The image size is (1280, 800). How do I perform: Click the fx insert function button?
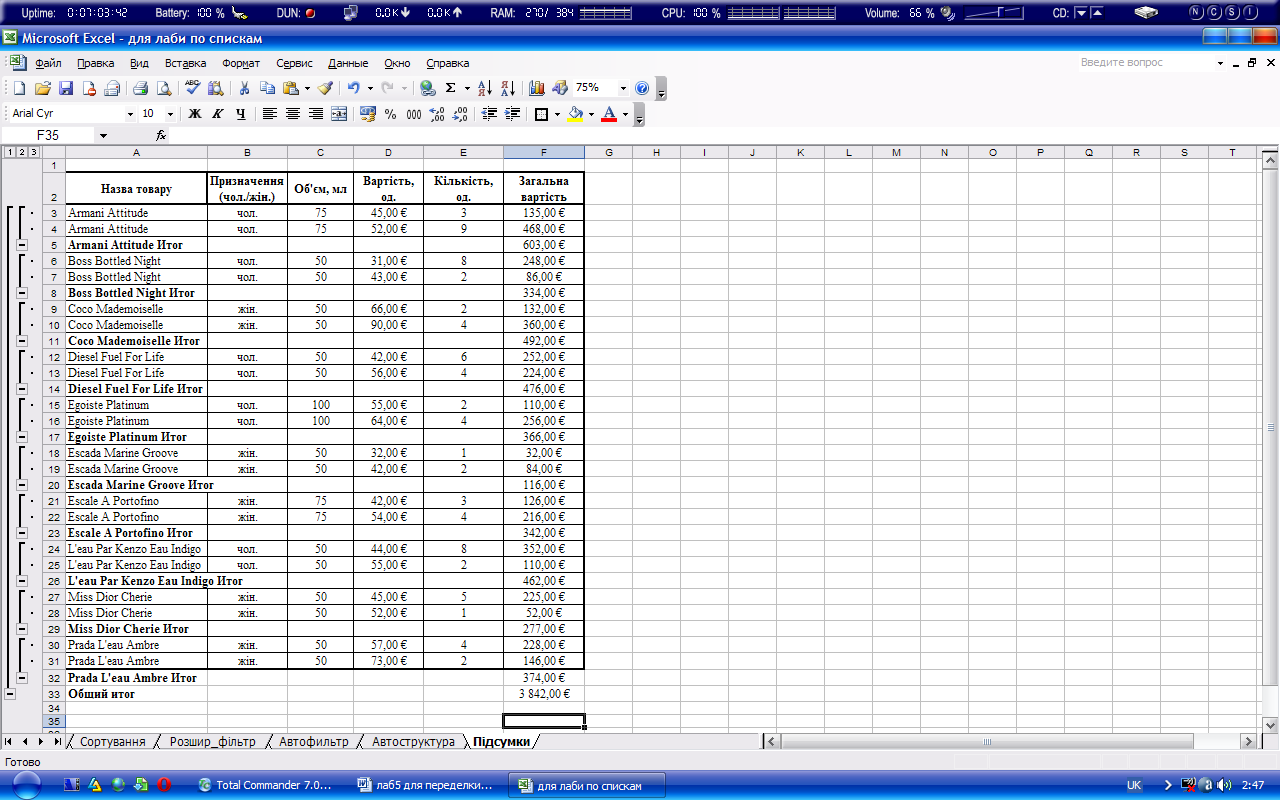click(x=161, y=135)
